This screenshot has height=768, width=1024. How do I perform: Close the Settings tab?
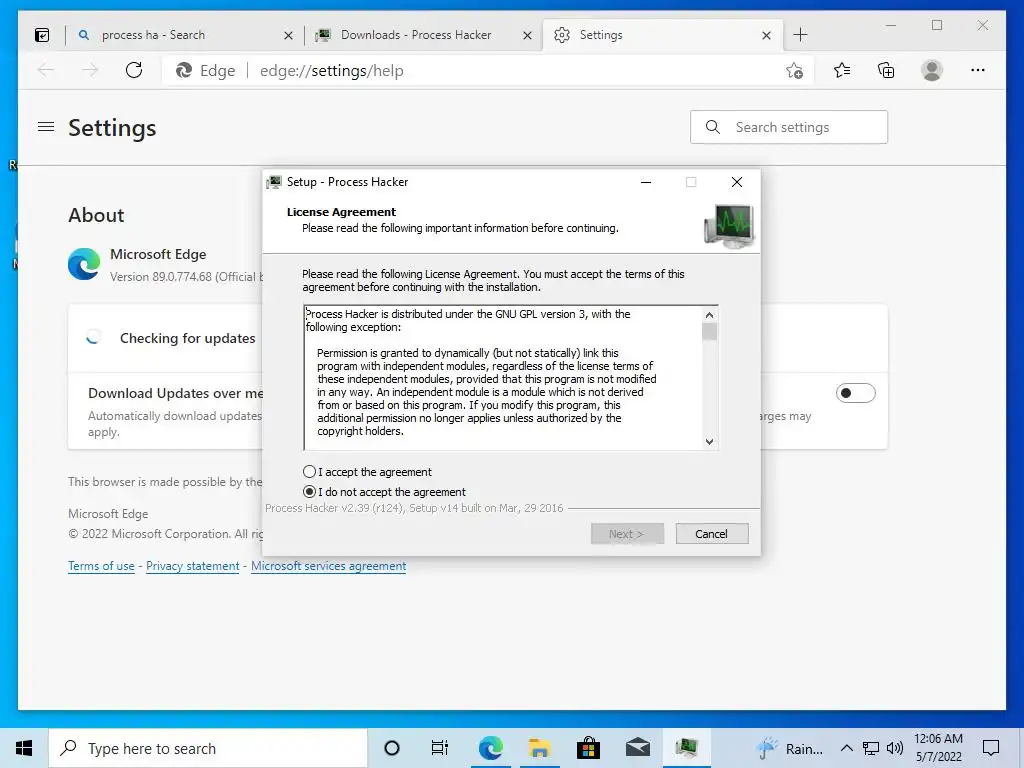tap(767, 35)
